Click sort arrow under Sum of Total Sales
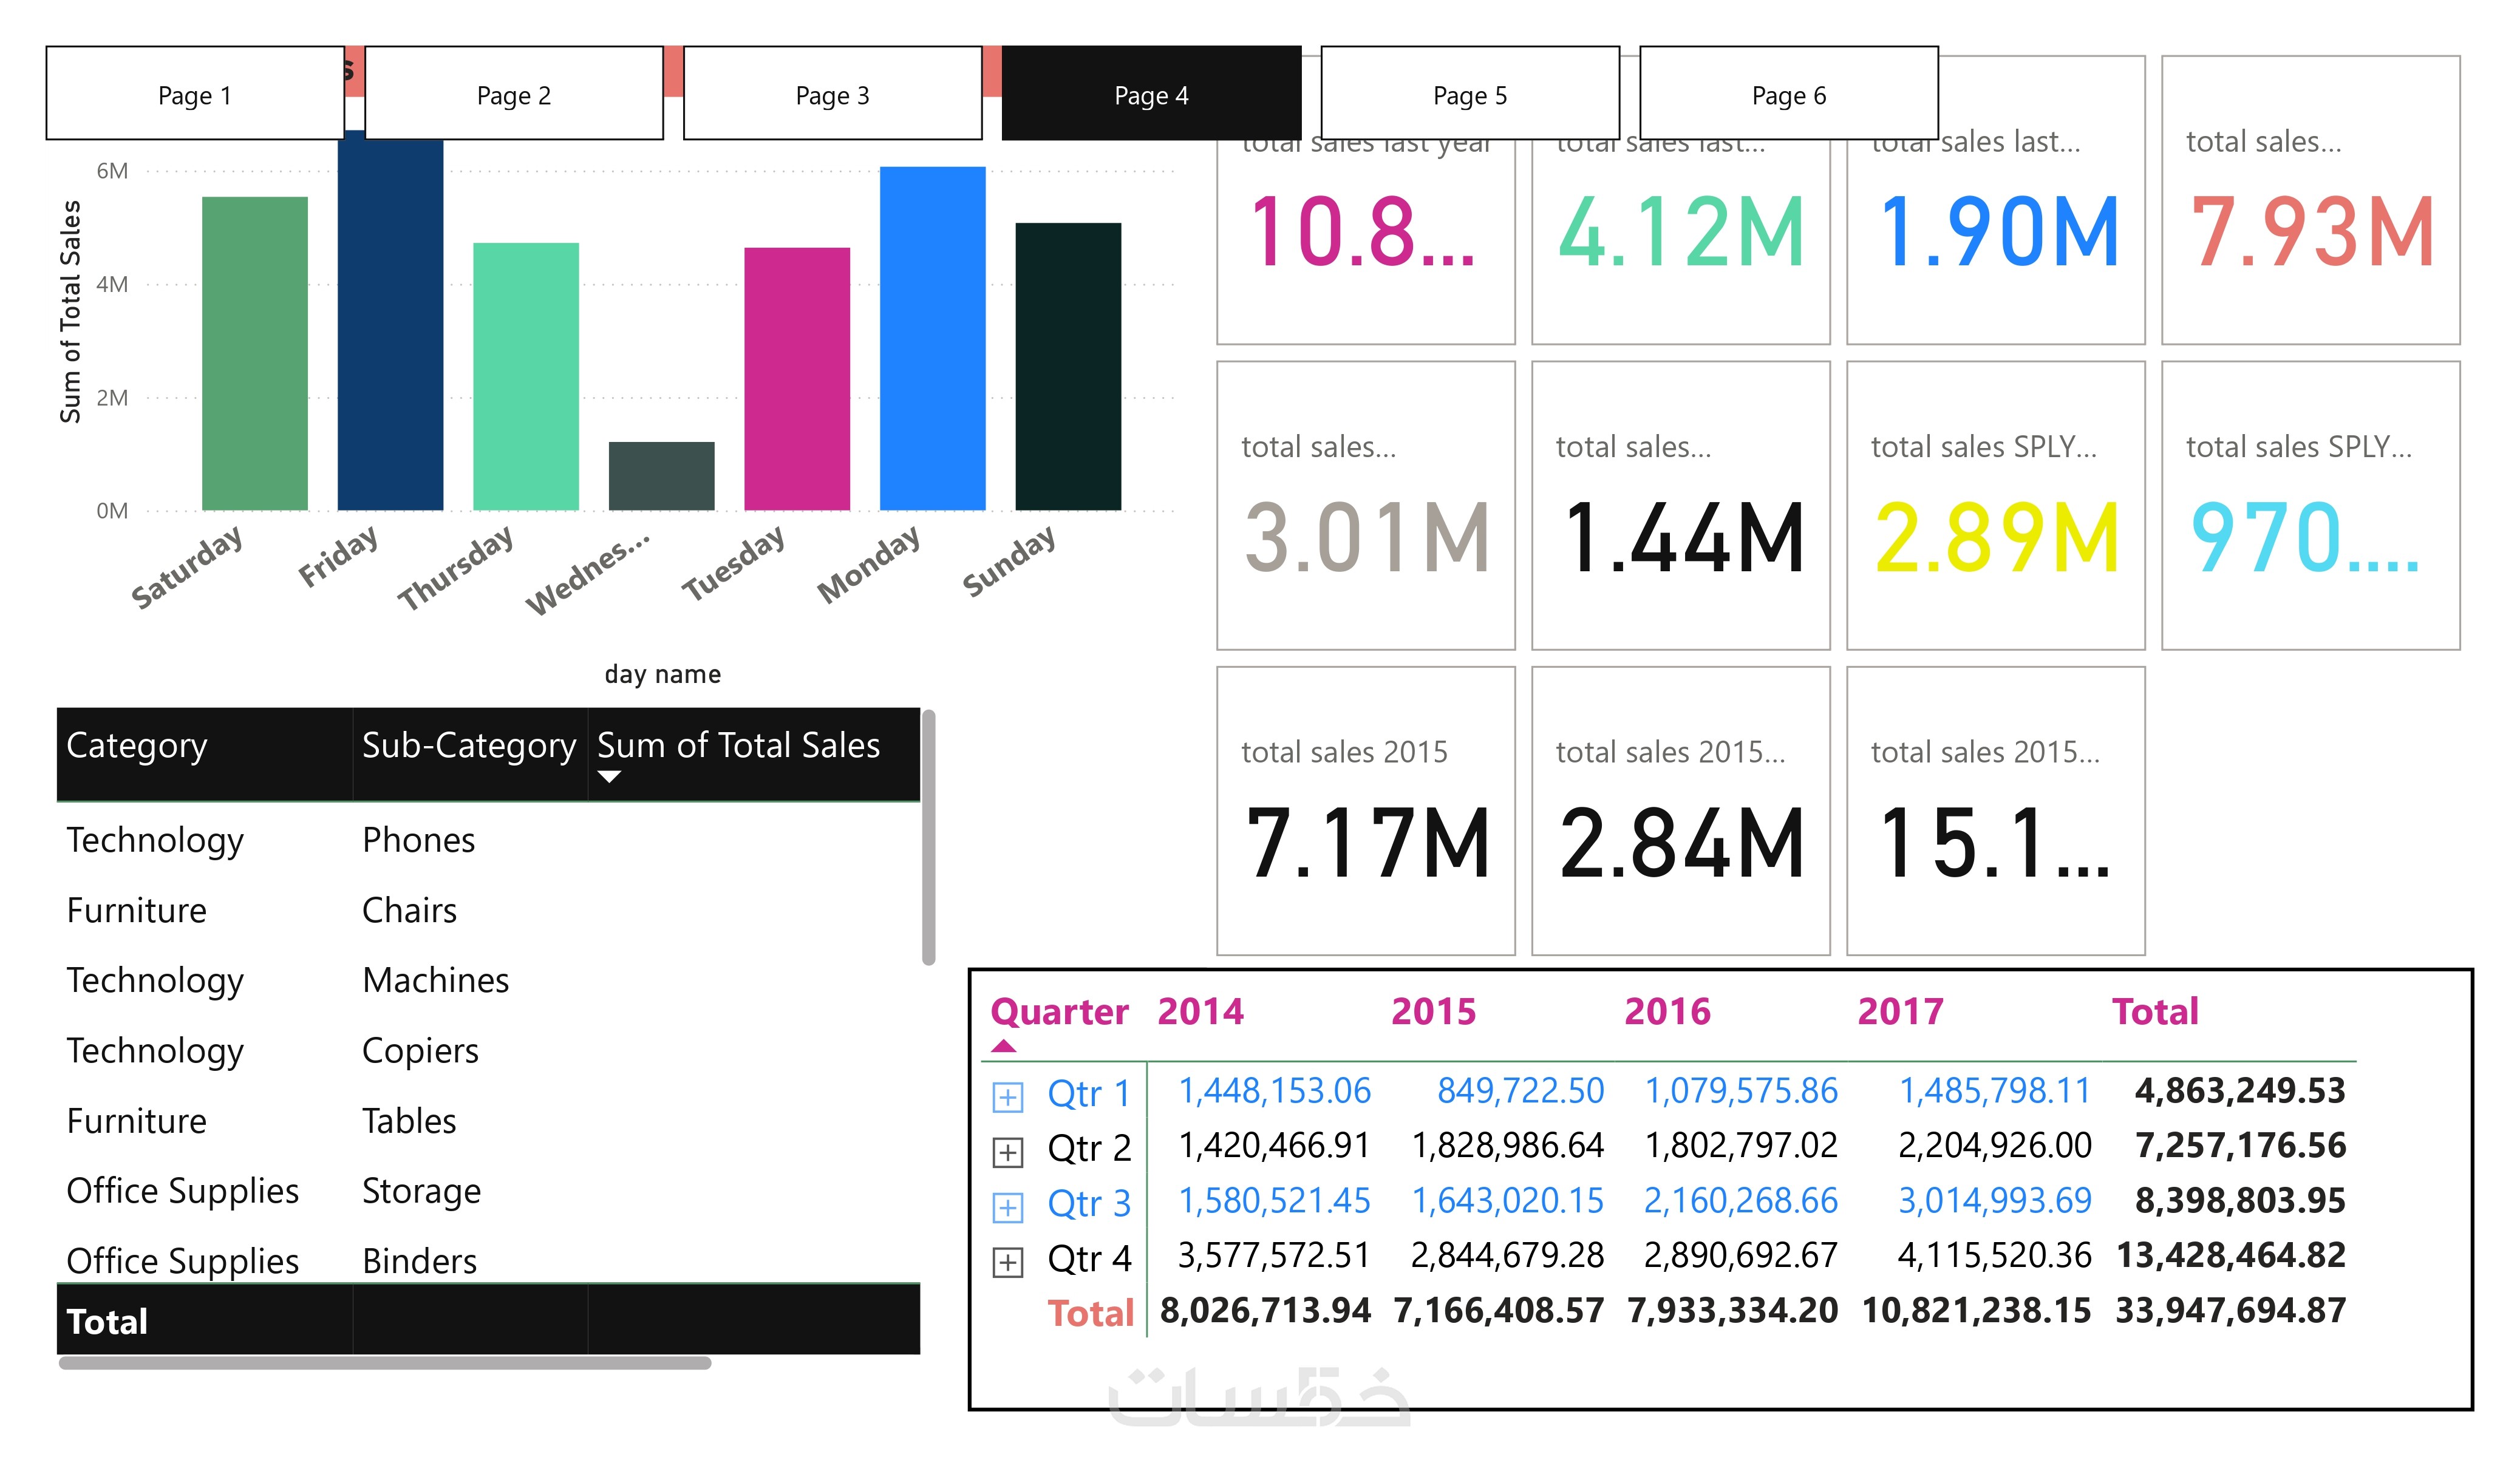2520x1457 pixels. click(x=609, y=777)
